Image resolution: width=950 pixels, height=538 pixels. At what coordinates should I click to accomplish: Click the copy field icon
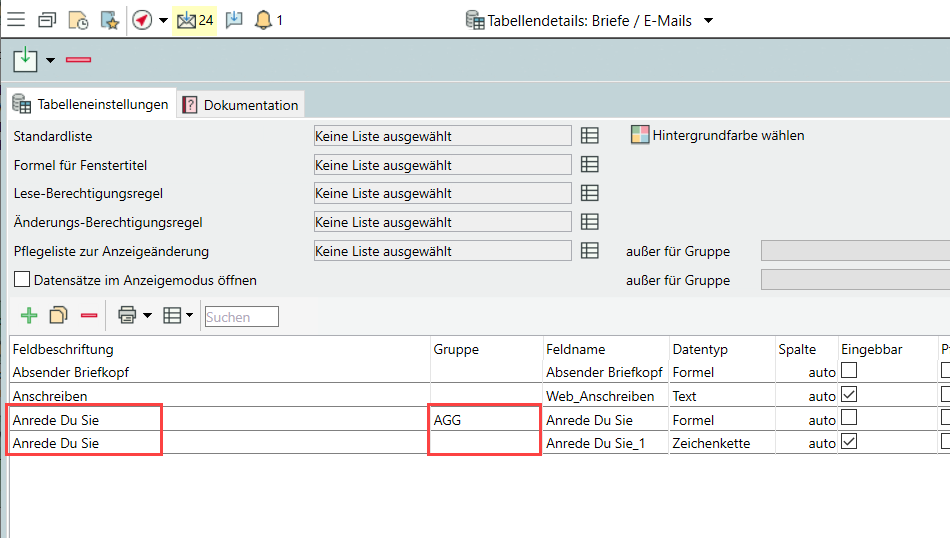(x=59, y=316)
